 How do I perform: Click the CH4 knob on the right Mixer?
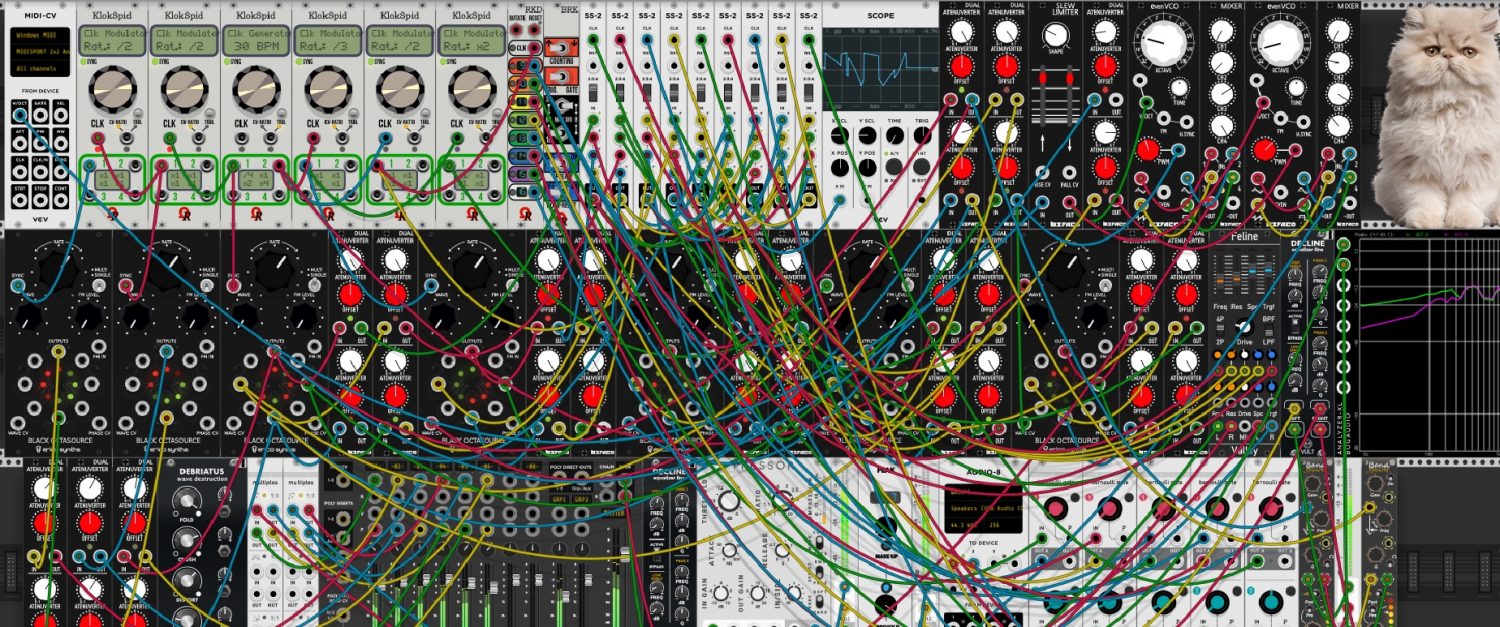1338,125
